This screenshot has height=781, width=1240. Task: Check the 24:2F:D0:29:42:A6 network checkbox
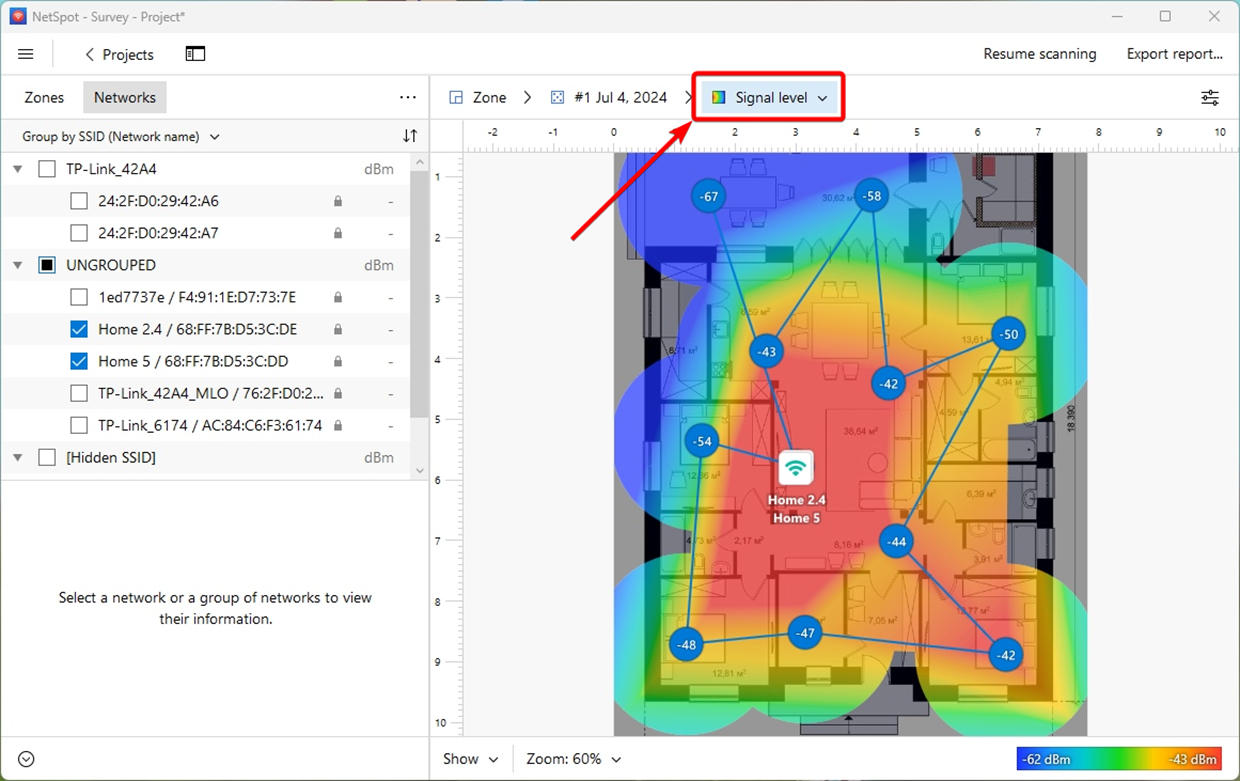[79, 200]
